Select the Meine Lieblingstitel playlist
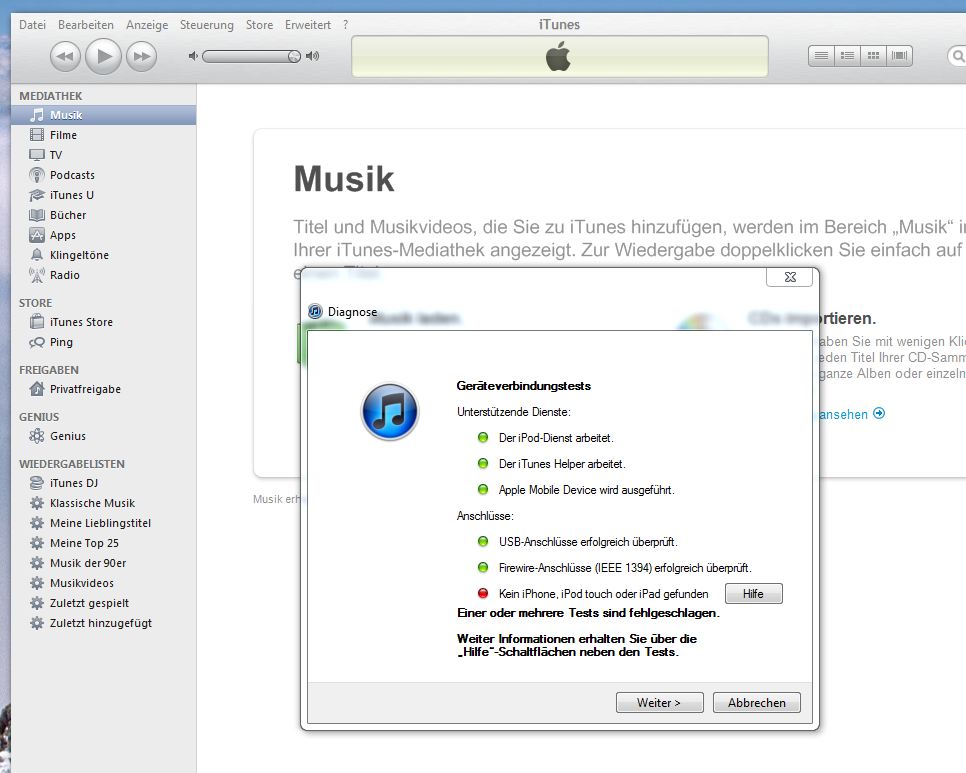 (x=104, y=523)
